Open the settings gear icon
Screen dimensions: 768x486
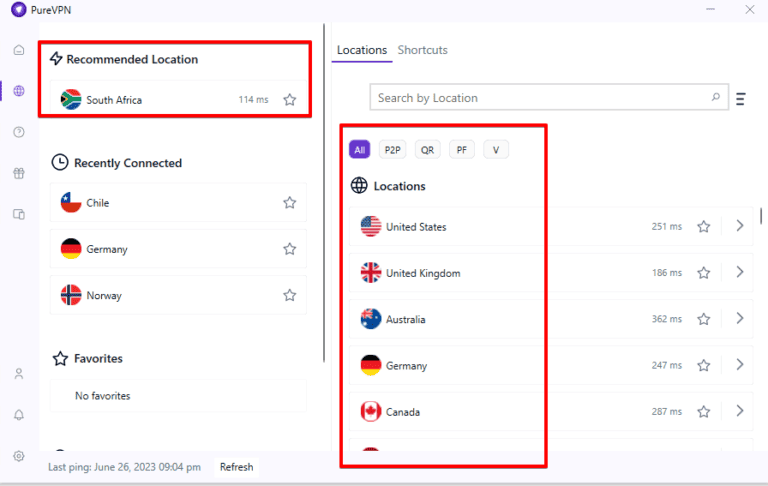click(19, 456)
